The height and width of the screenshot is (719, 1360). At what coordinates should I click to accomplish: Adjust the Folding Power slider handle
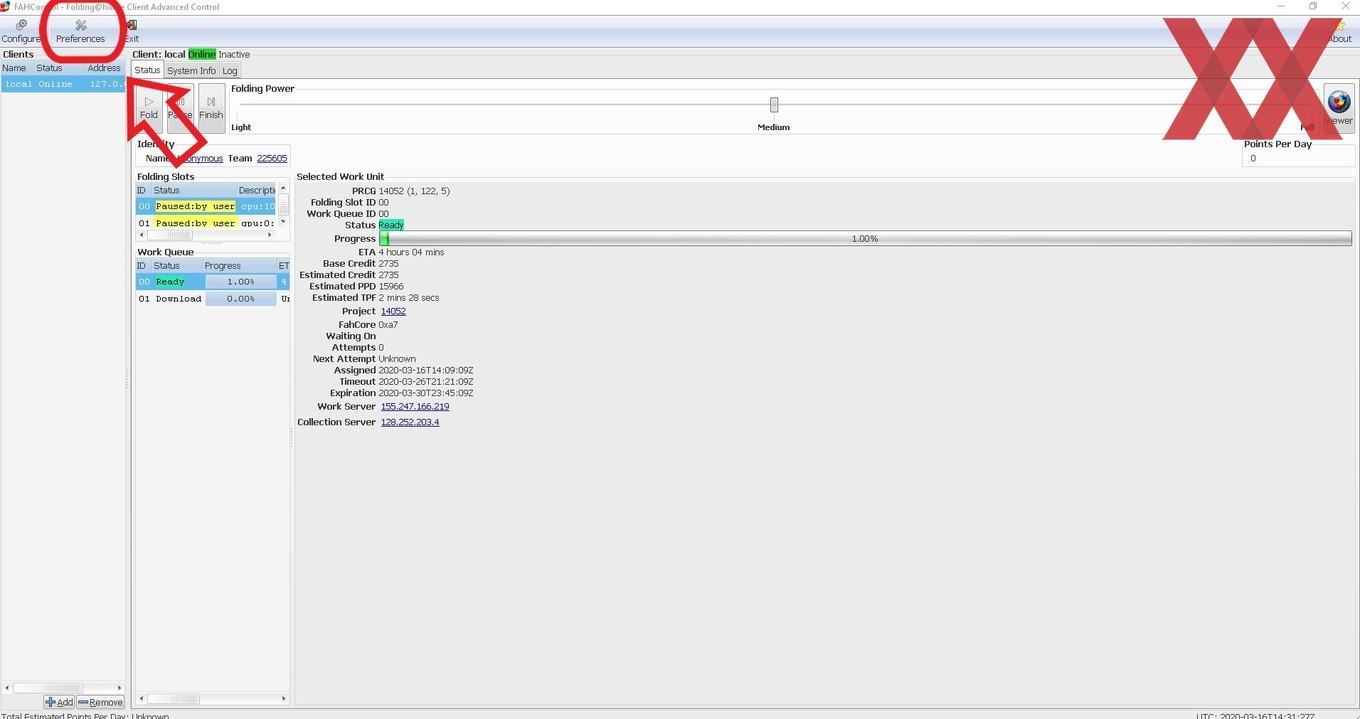click(774, 105)
